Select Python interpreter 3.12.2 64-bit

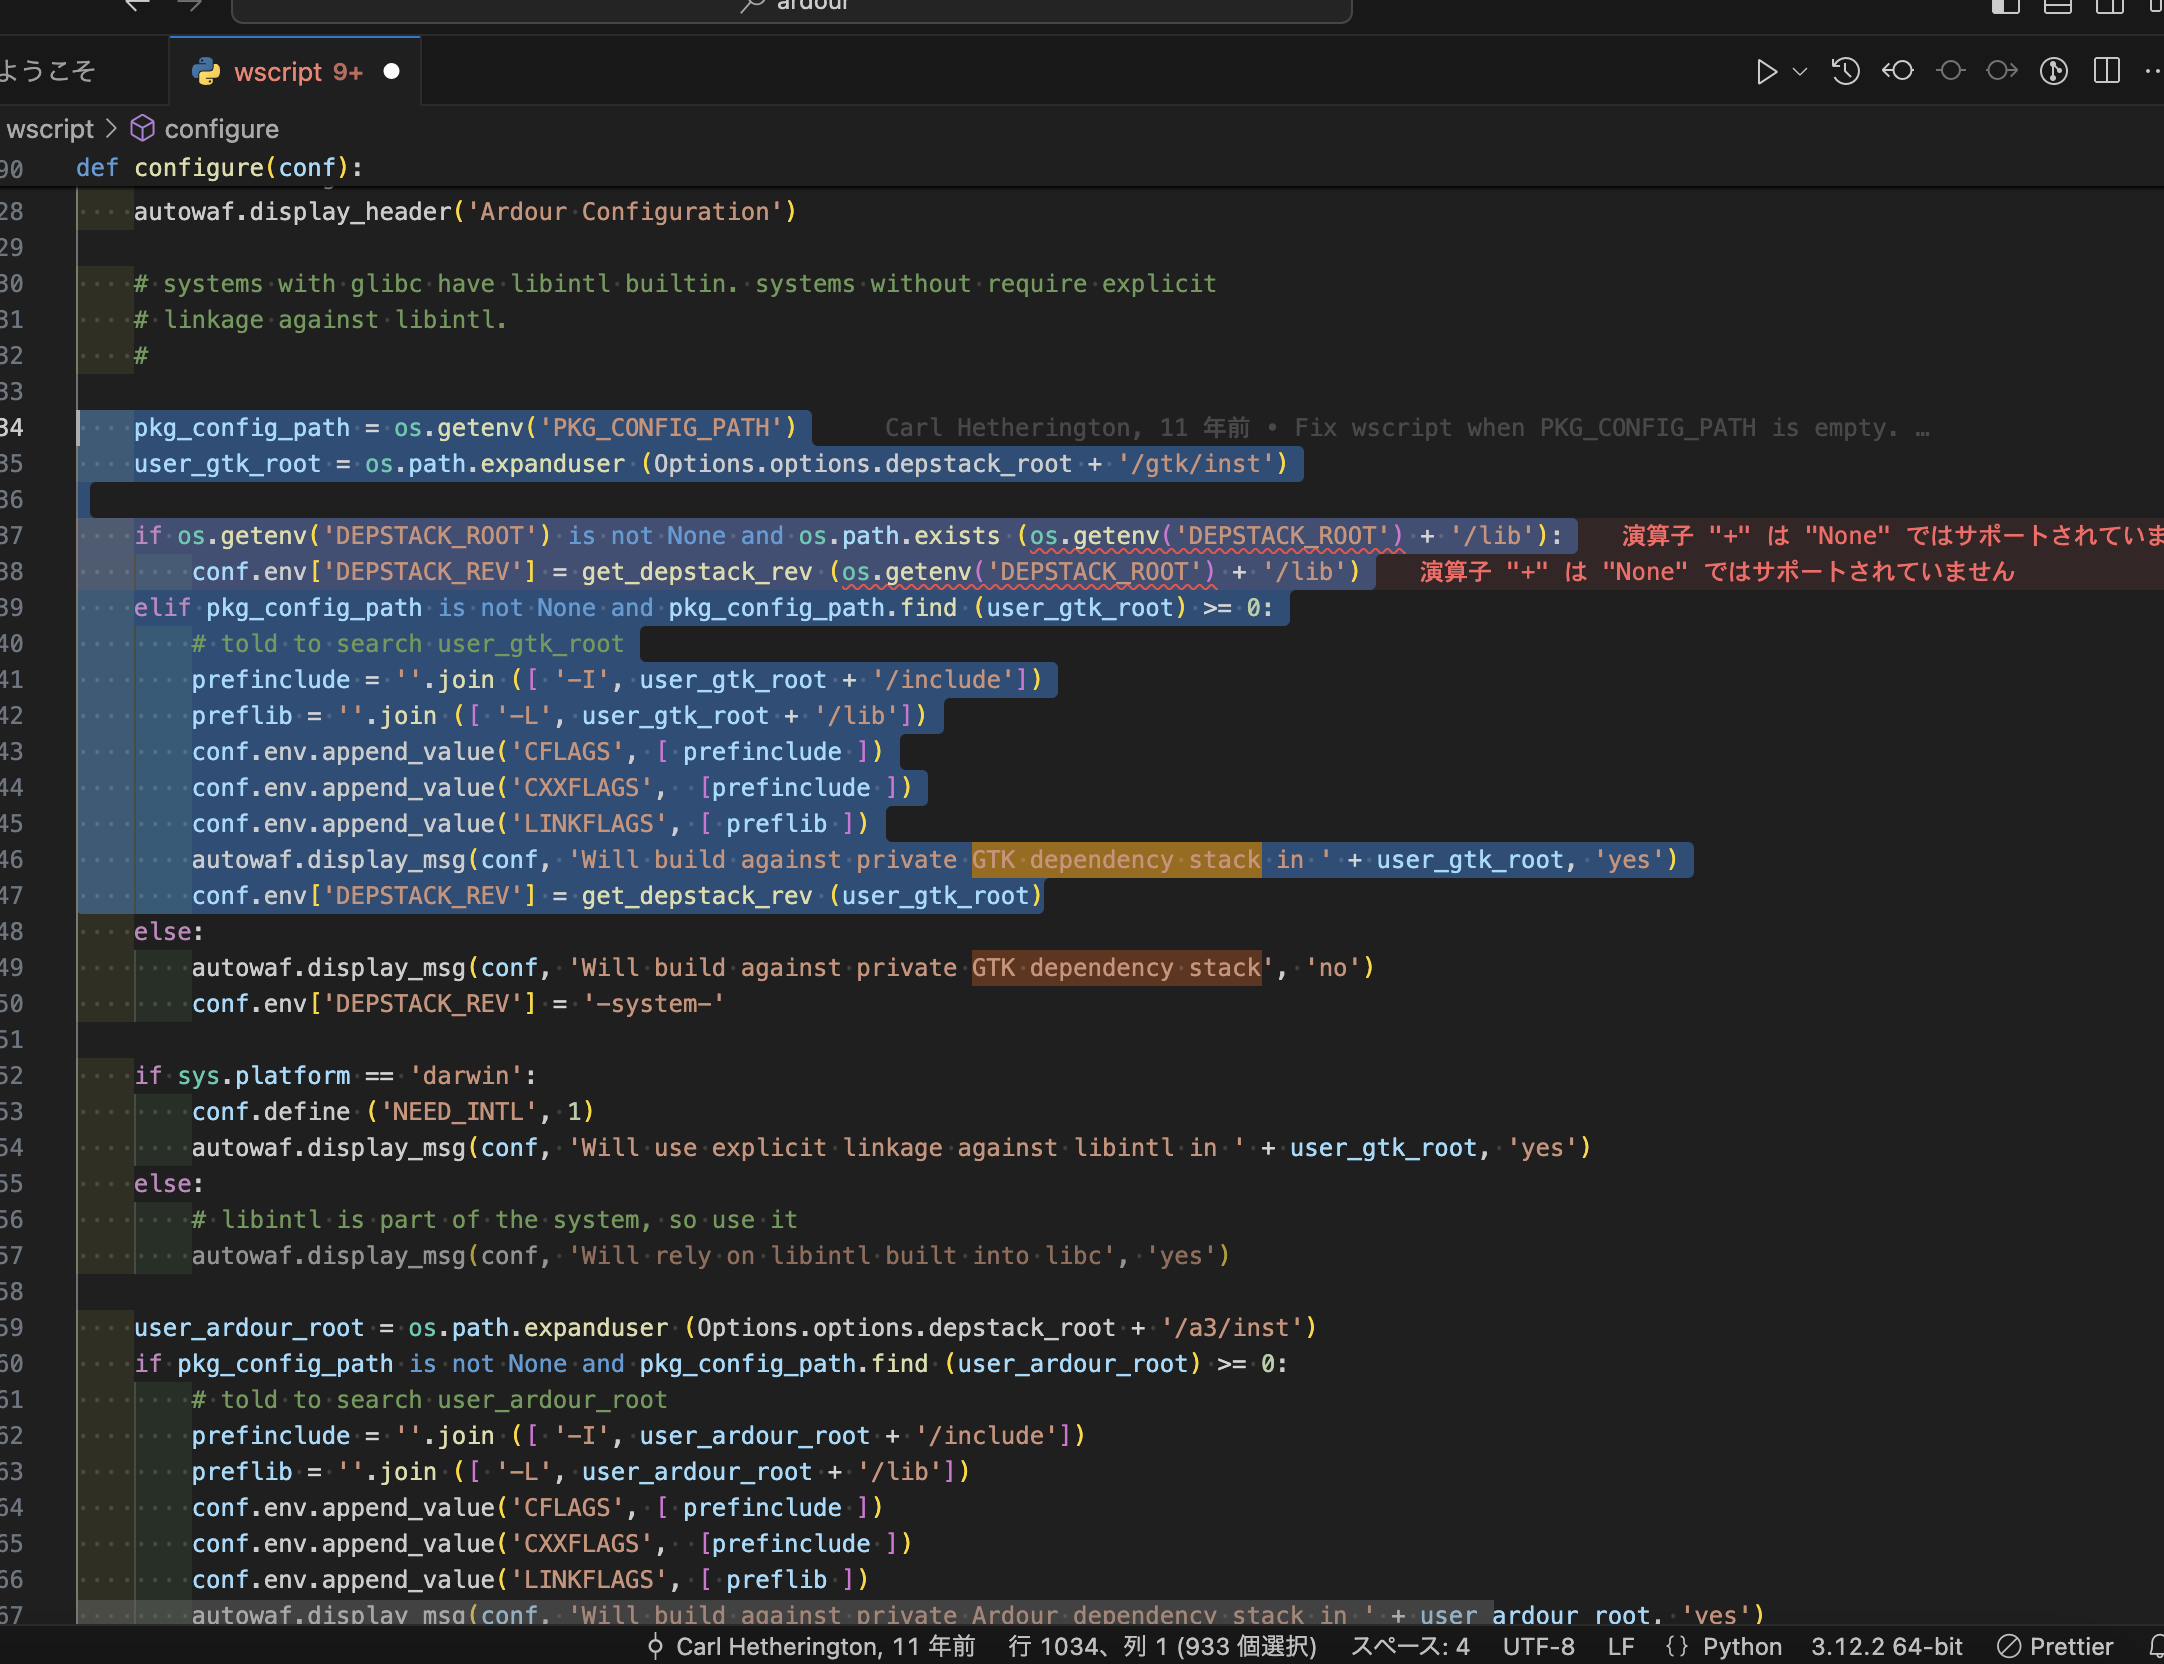pos(1886,1646)
